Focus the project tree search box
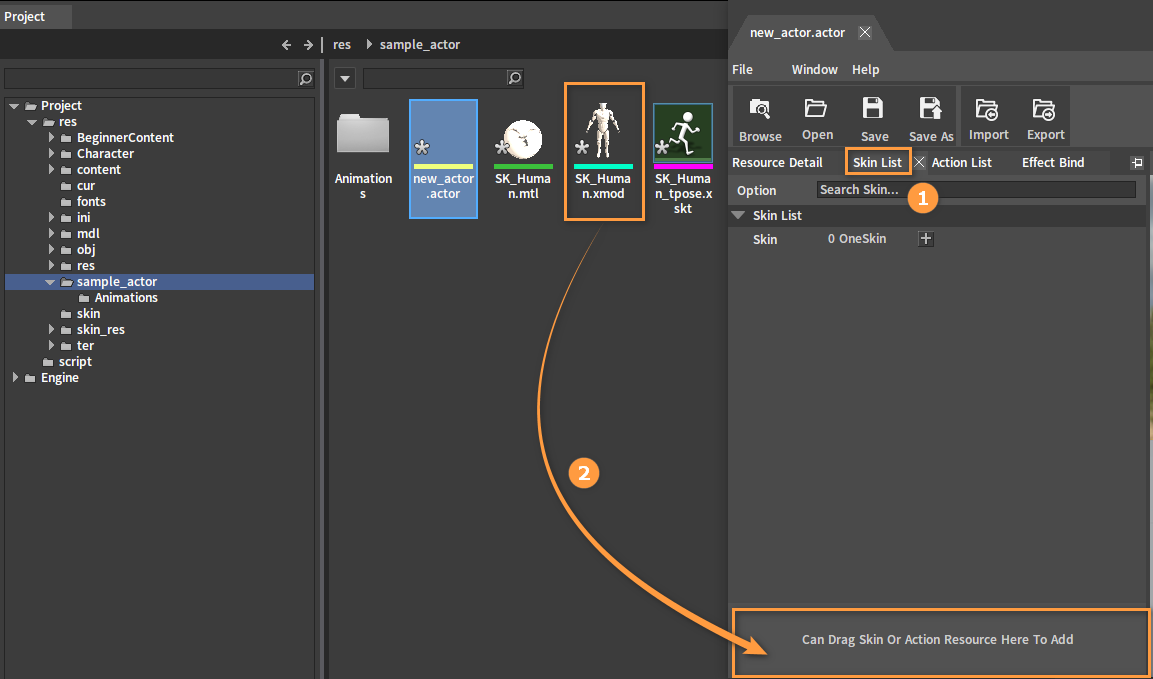Viewport: 1153px width, 679px height. coord(160,78)
